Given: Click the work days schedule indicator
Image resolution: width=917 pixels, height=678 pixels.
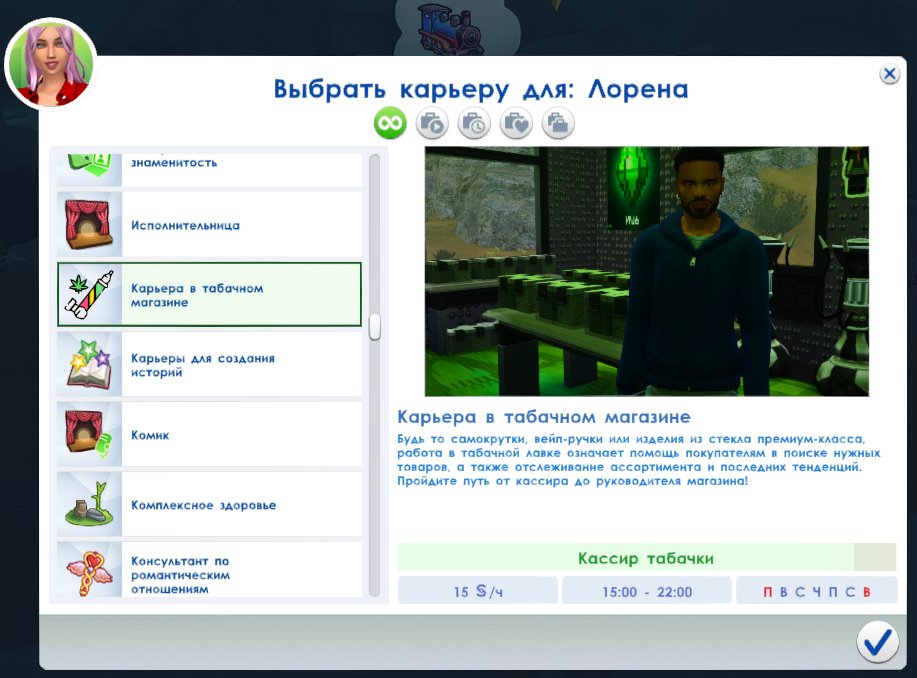Looking at the screenshot, I should pyautogui.click(x=816, y=591).
